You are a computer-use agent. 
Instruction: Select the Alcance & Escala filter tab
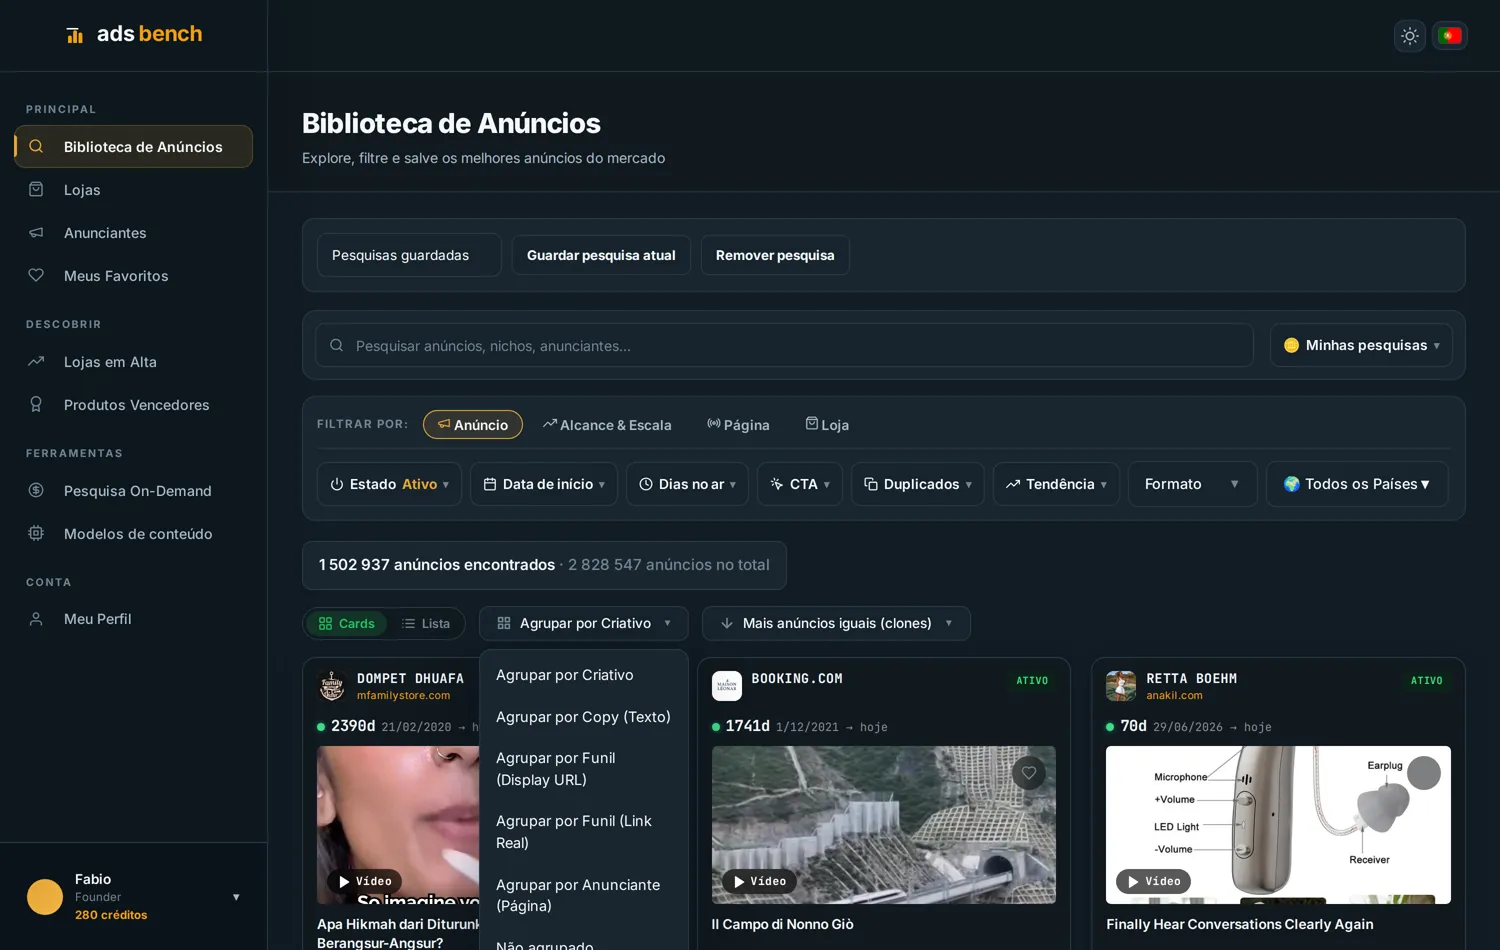coord(607,424)
